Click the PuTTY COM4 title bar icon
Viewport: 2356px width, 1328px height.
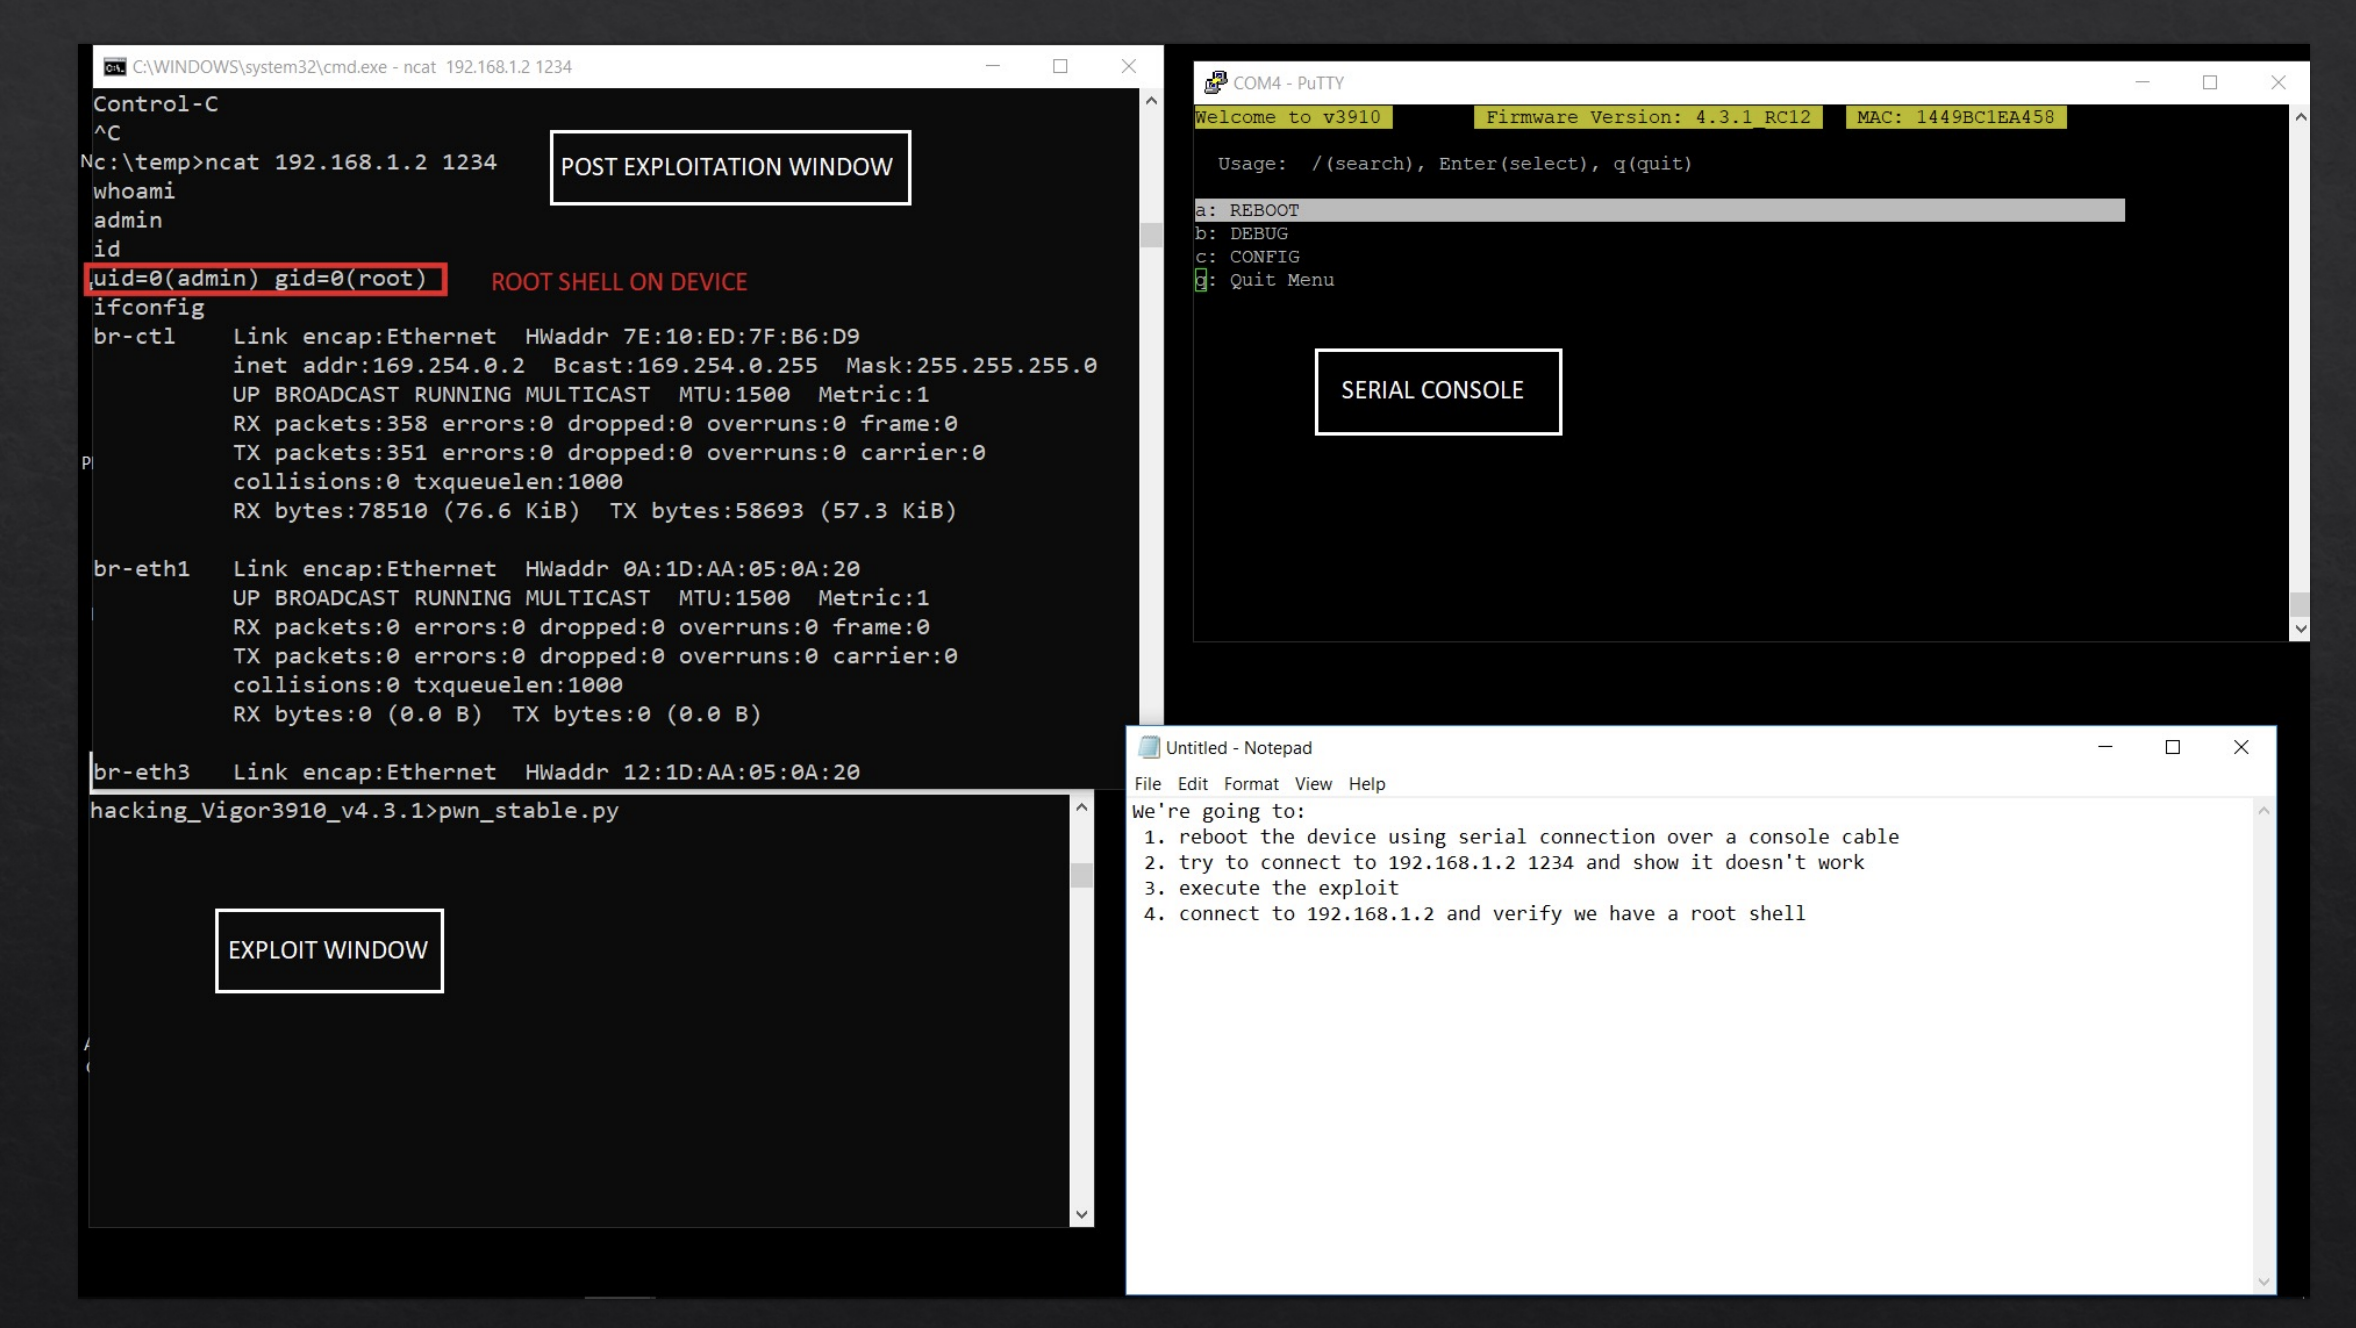click(x=1215, y=82)
